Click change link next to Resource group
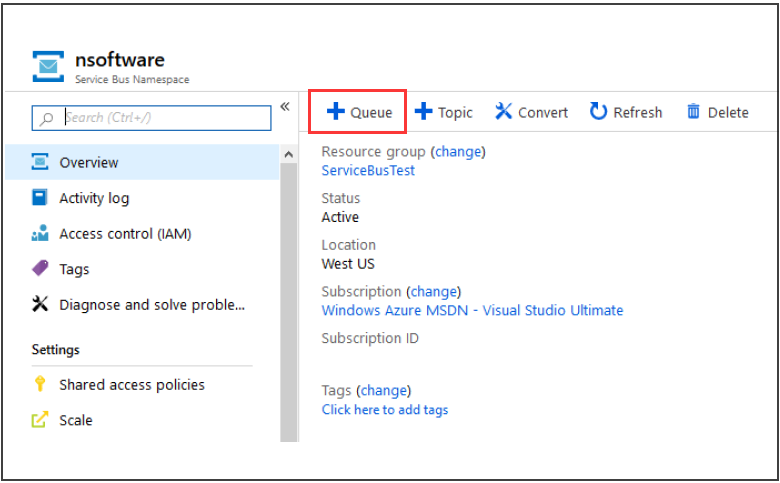 (x=458, y=151)
